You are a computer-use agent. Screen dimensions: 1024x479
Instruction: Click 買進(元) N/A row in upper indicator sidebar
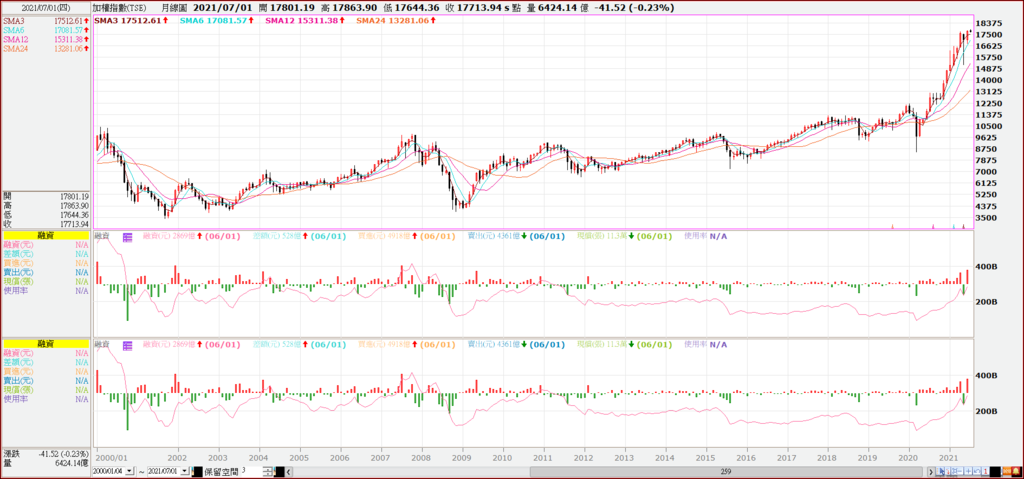click(46, 263)
